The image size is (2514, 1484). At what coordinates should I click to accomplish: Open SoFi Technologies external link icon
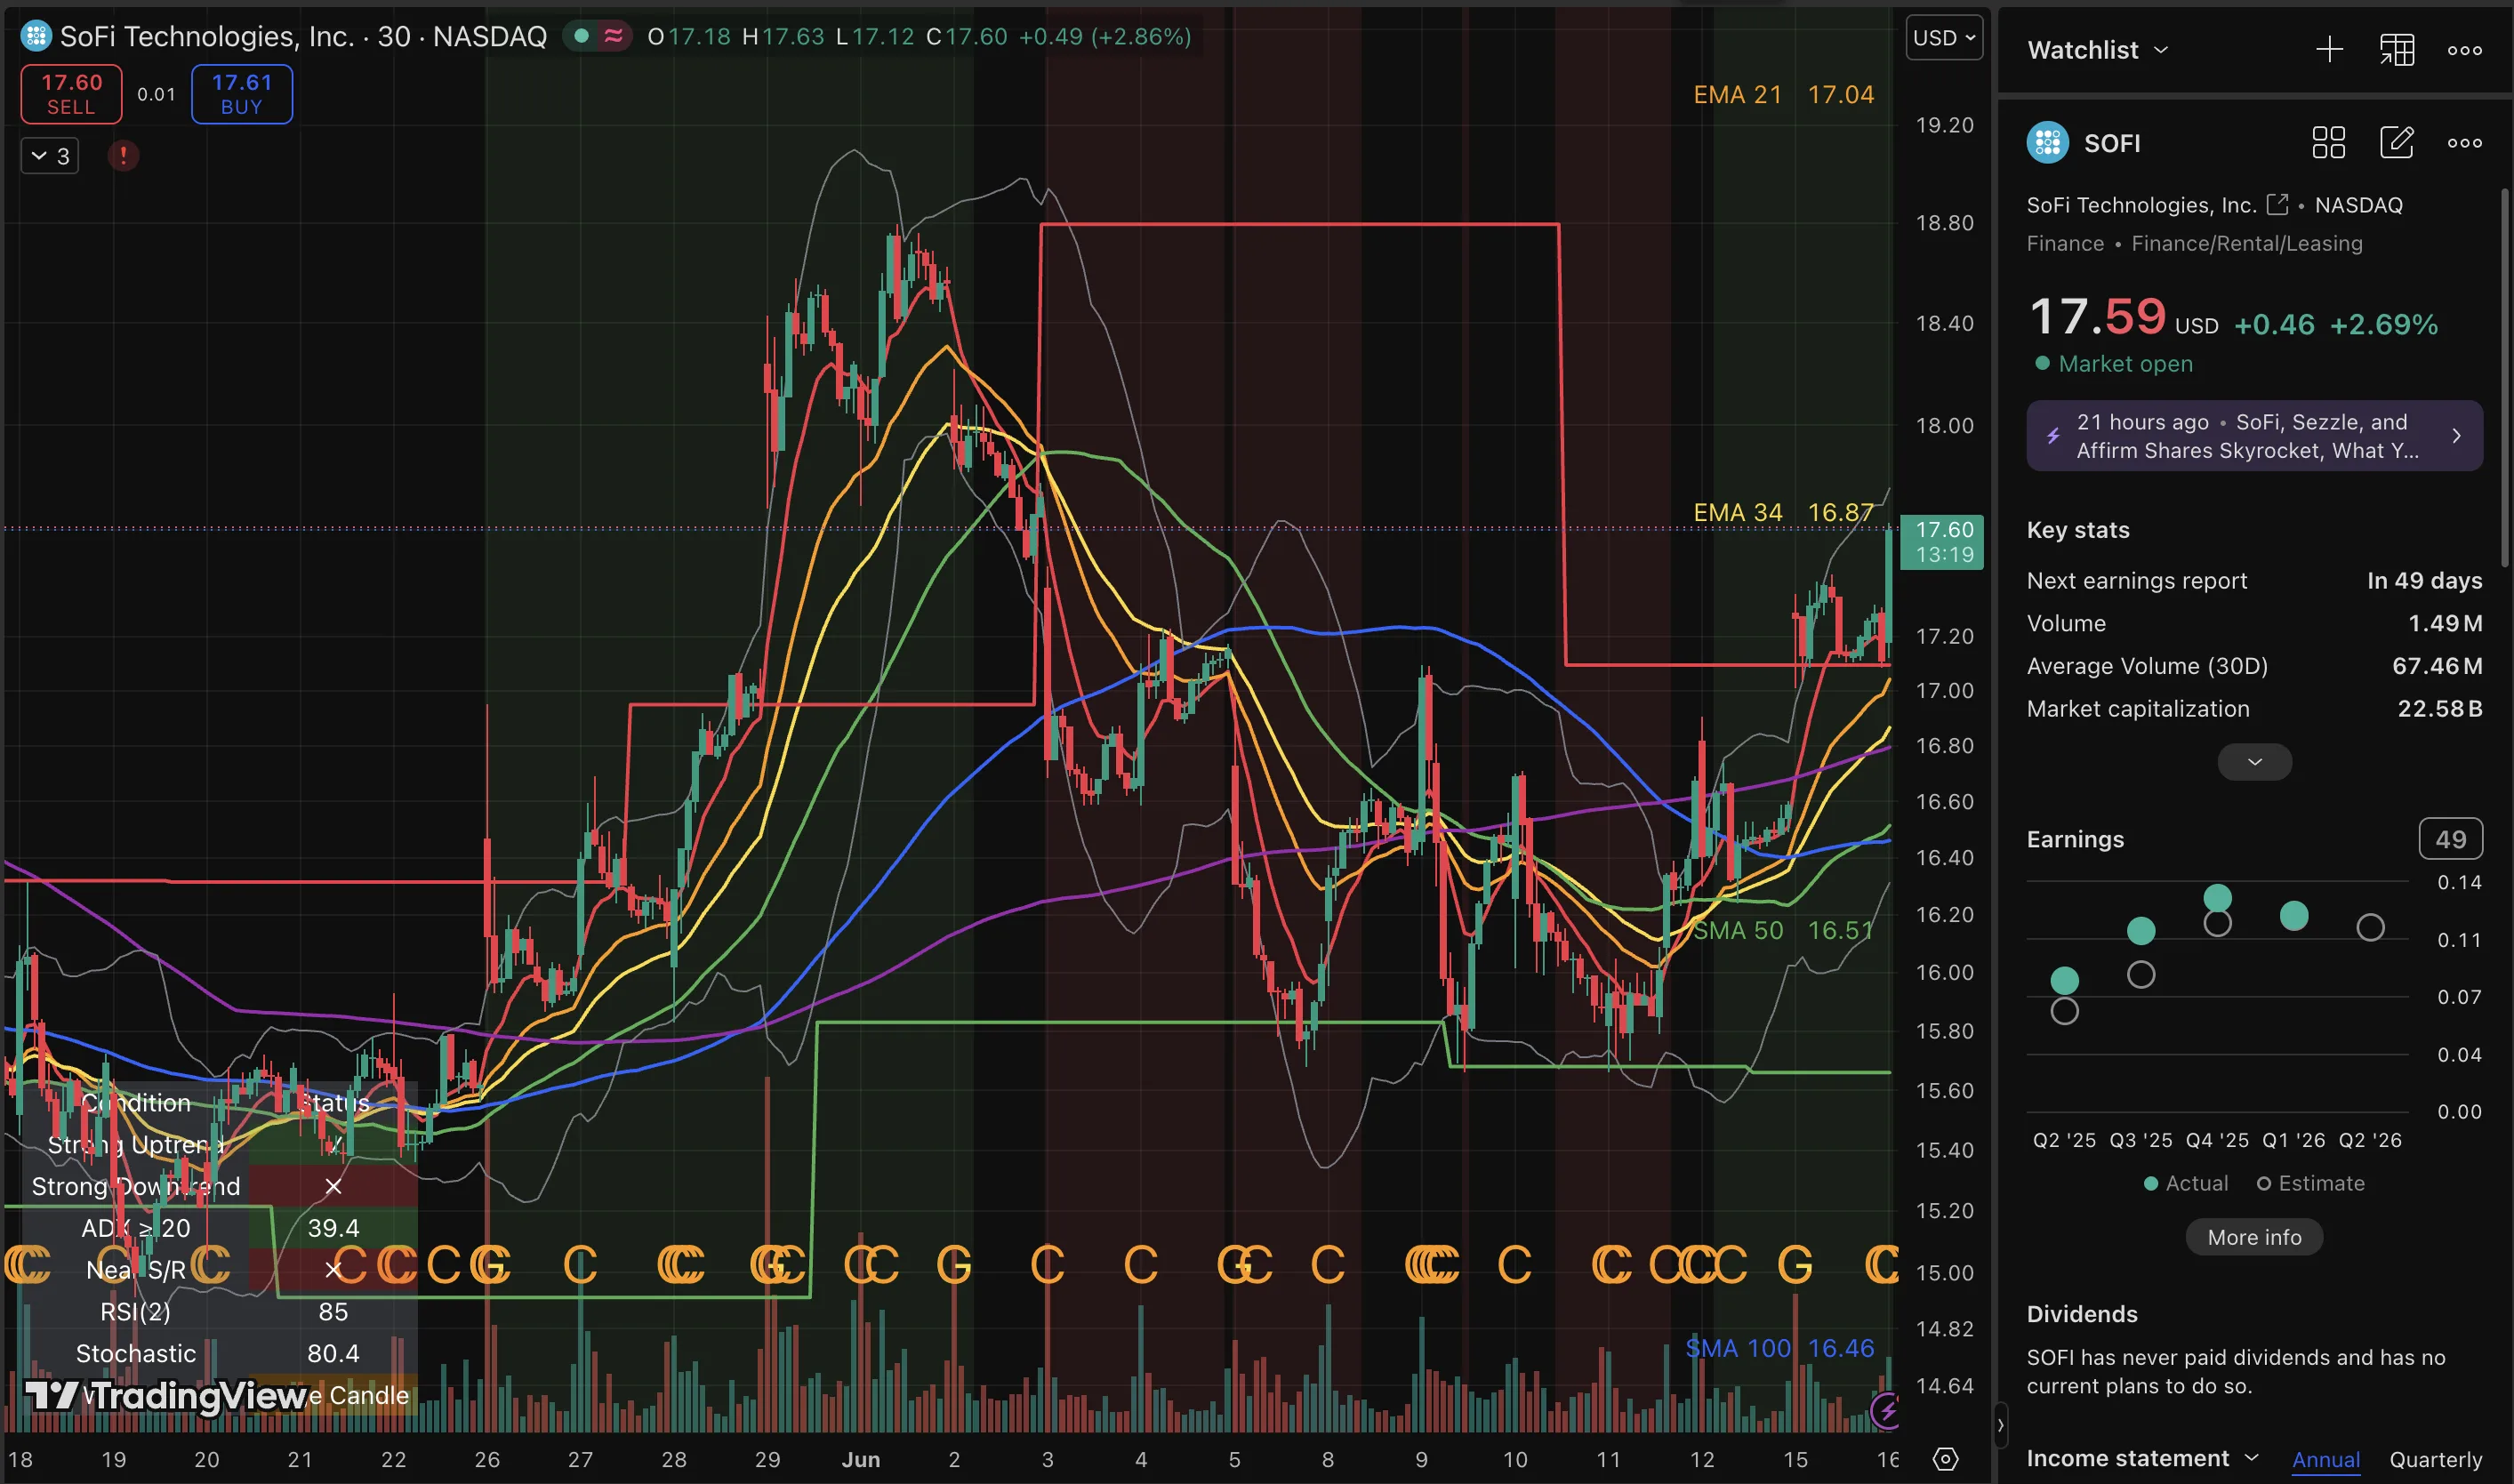click(2277, 204)
